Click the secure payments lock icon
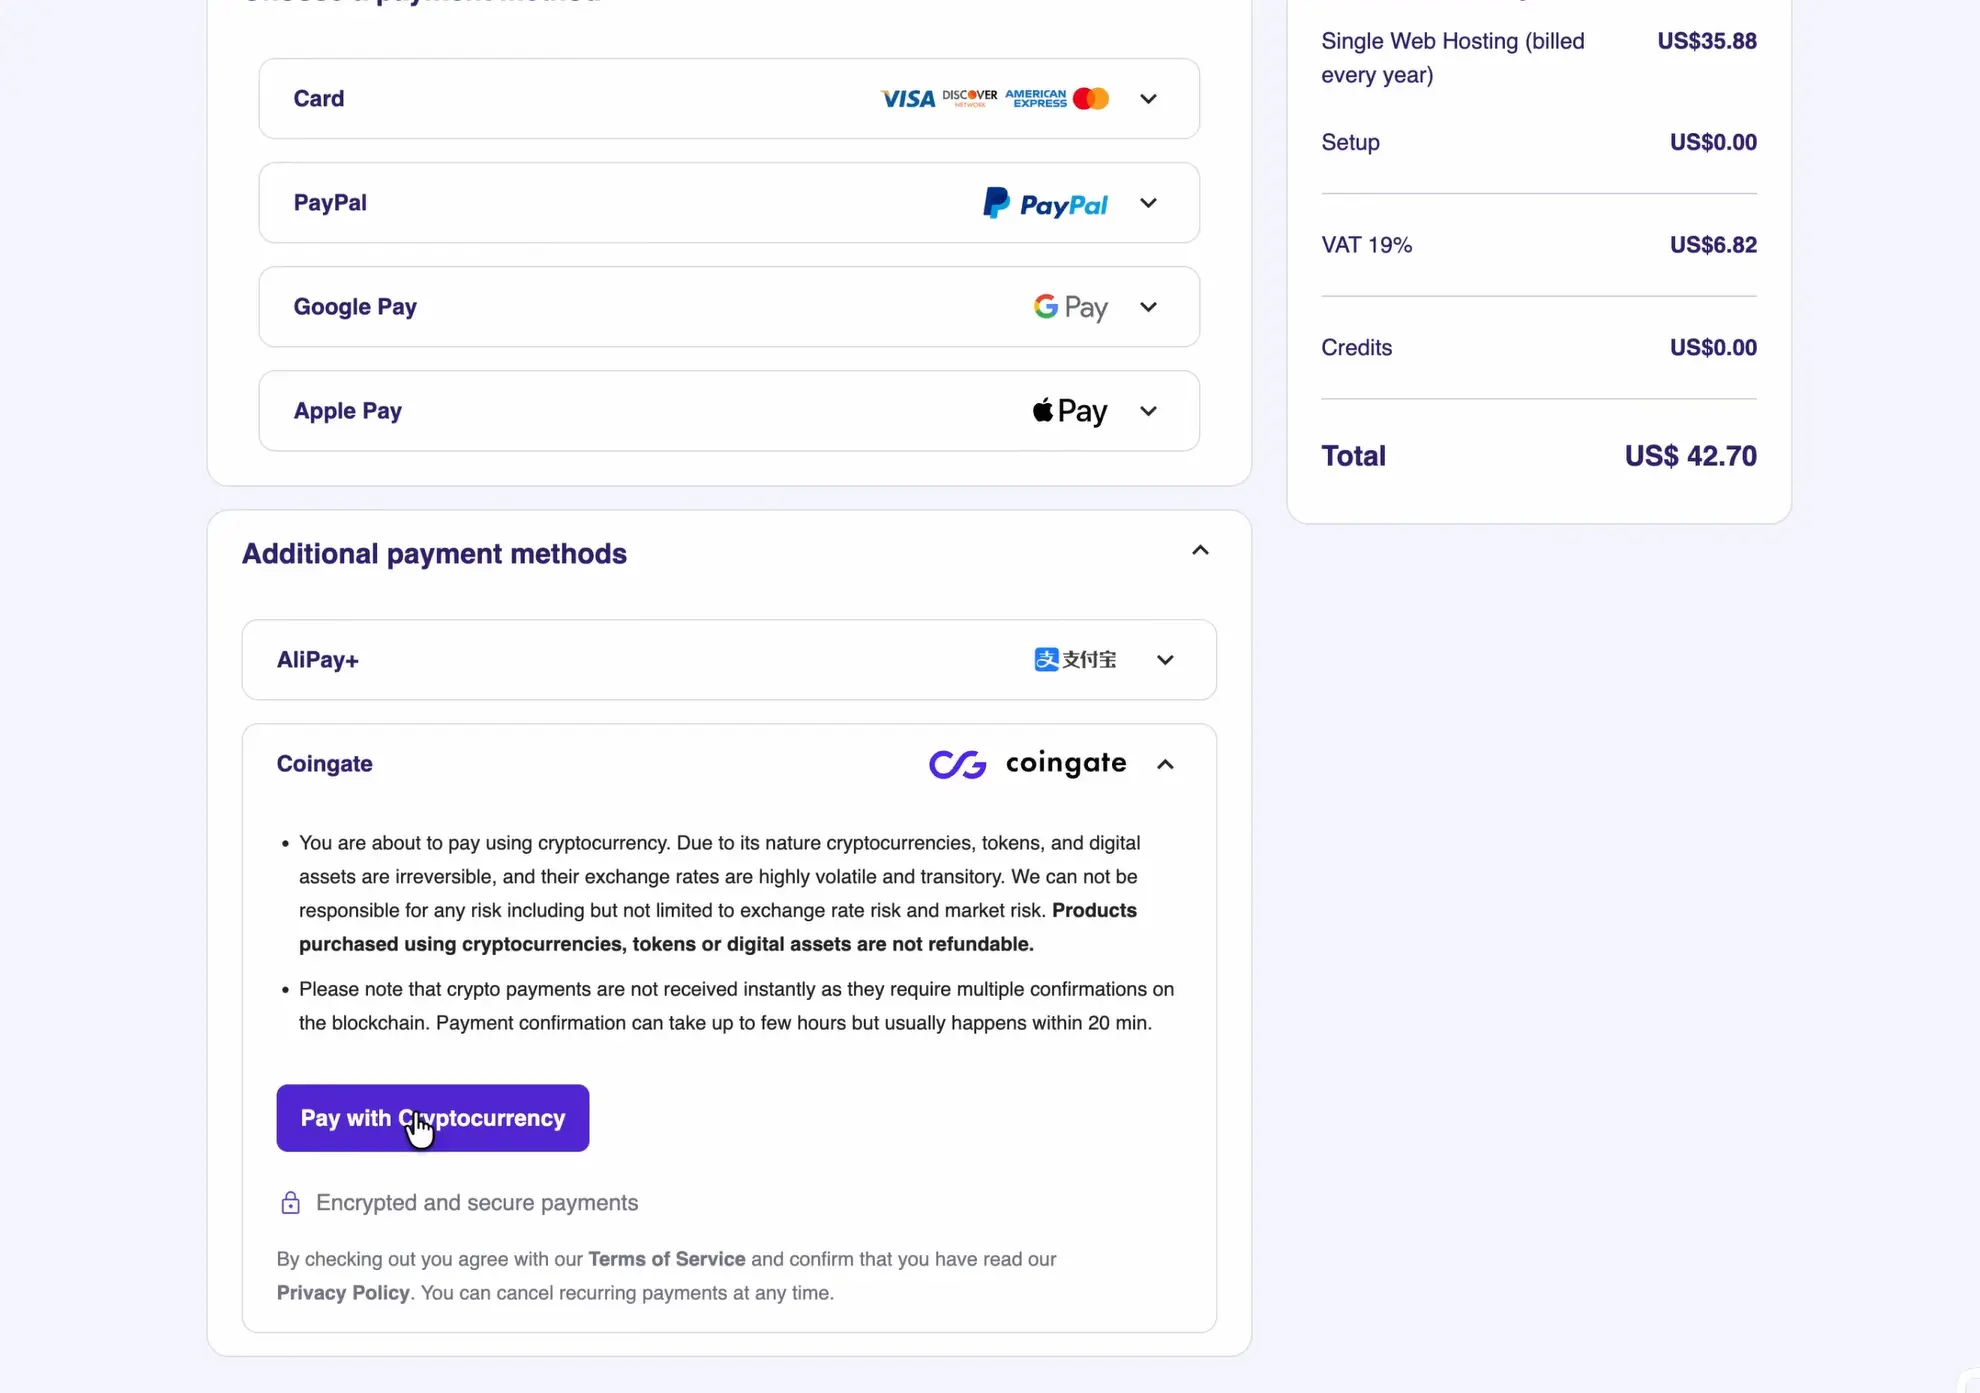 click(x=290, y=1203)
